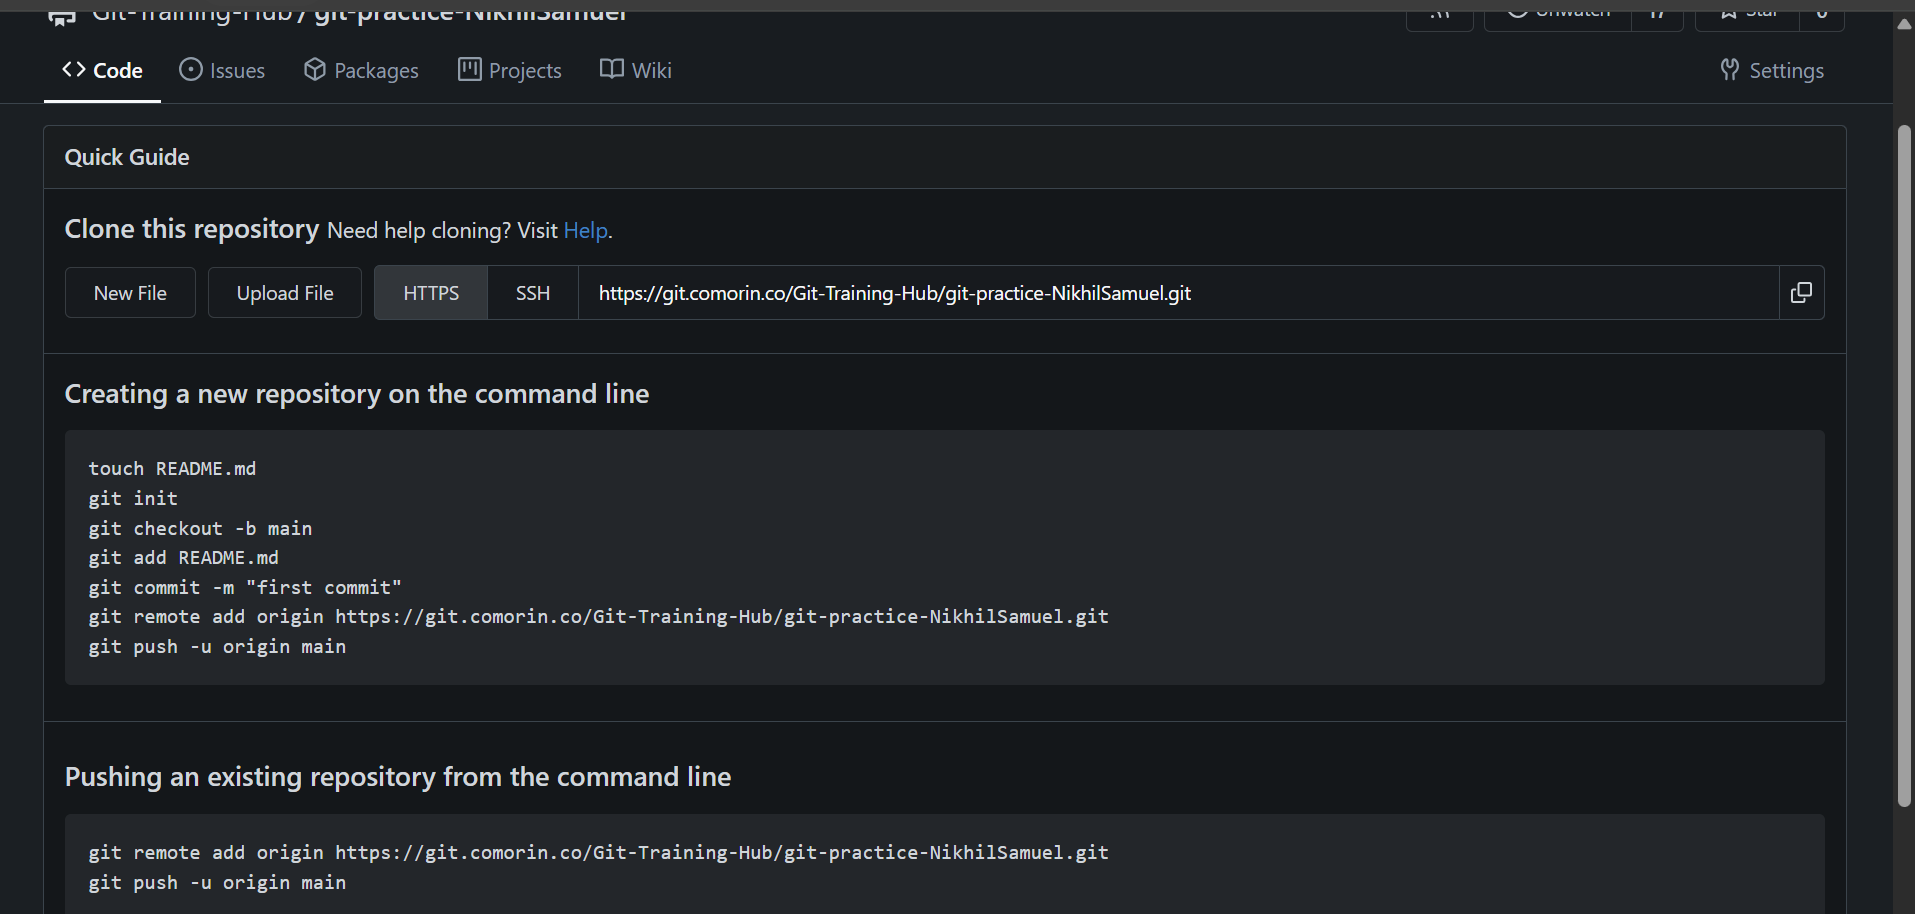The image size is (1915, 914).
Task: Copy the repository clone URL
Action: [x=1801, y=293]
